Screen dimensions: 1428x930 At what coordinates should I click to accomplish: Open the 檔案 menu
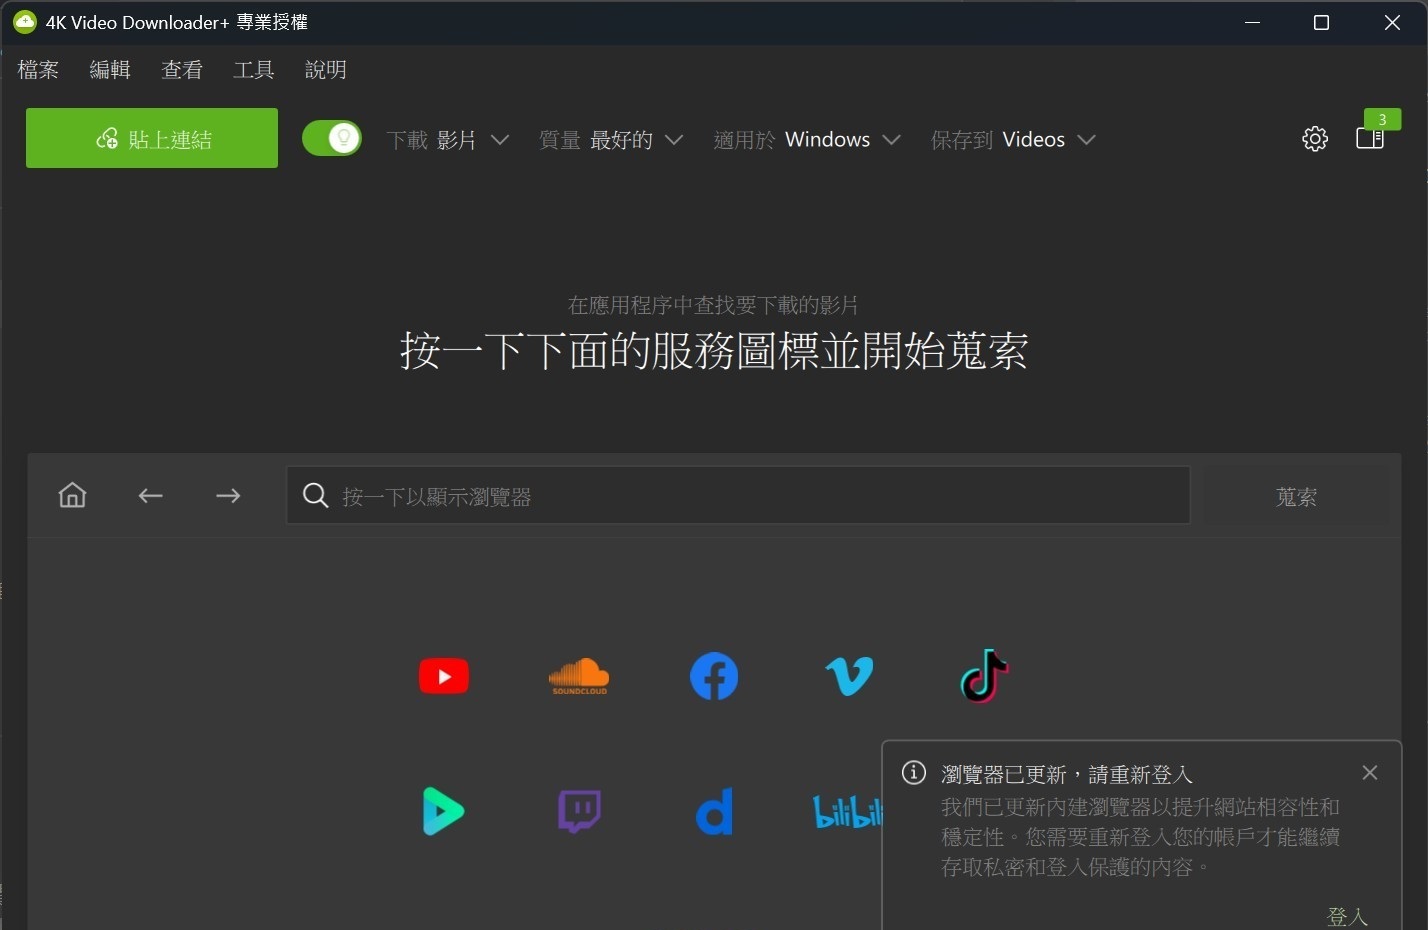38,70
